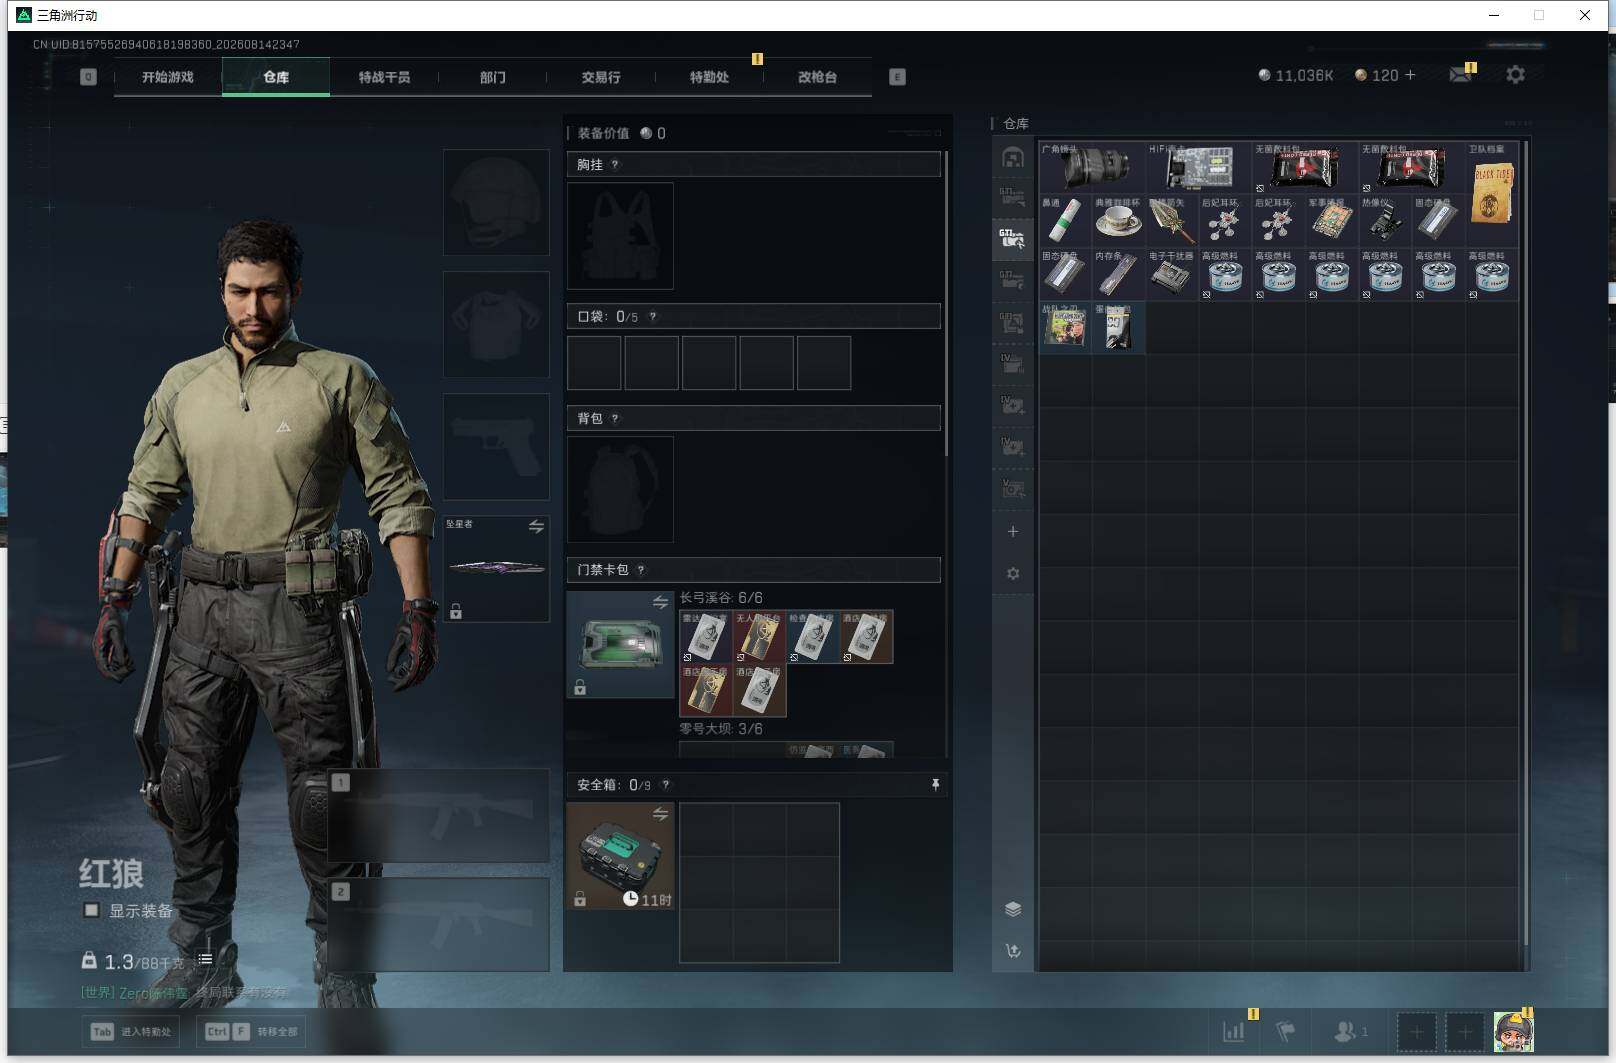Image resolution: width=1616 pixels, height=1063 pixels.
Task: Select the 战队之刃 poster item
Action: coord(1065,328)
